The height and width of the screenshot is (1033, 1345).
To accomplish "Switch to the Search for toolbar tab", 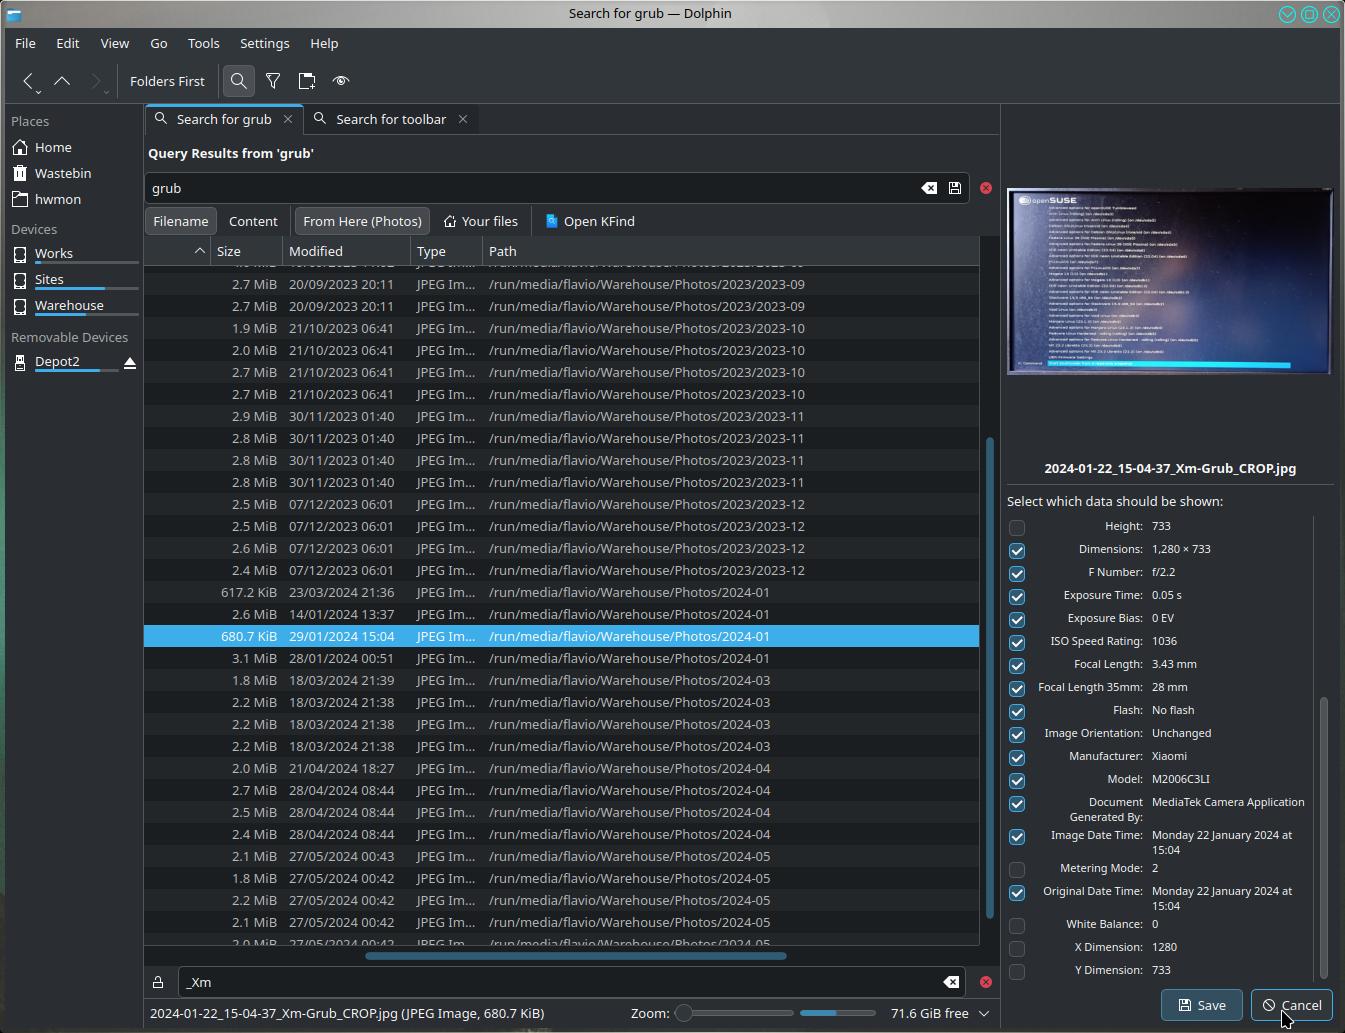I will point(390,119).
